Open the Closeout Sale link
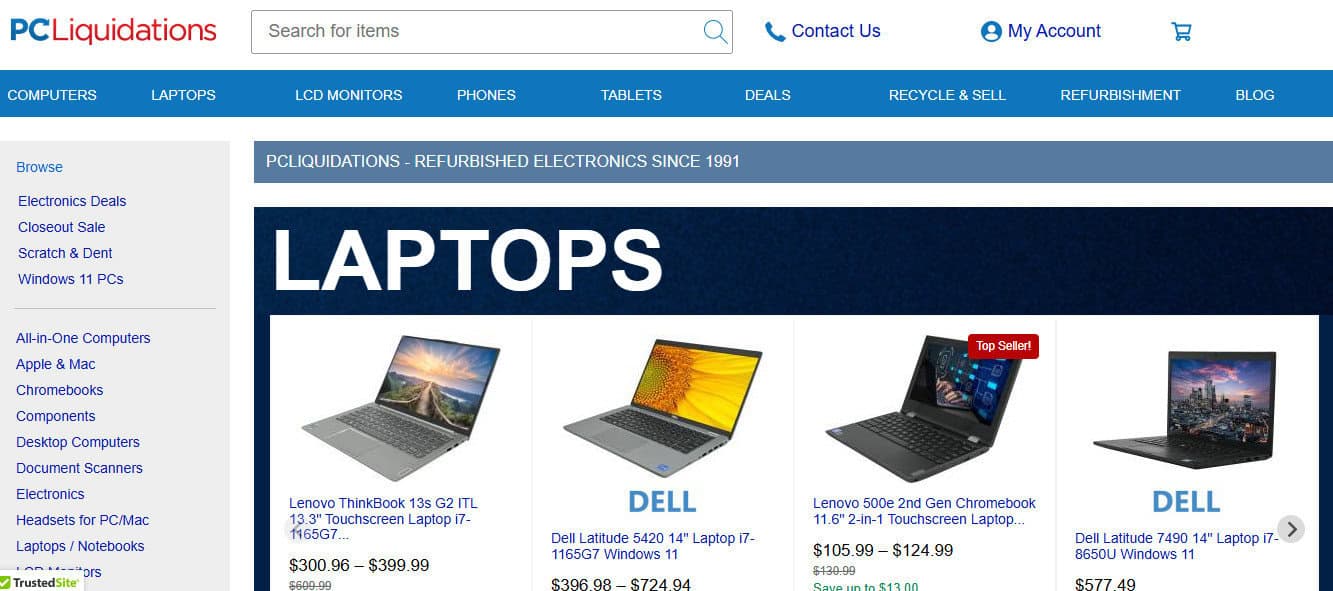Image resolution: width=1333 pixels, height=591 pixels. click(61, 227)
